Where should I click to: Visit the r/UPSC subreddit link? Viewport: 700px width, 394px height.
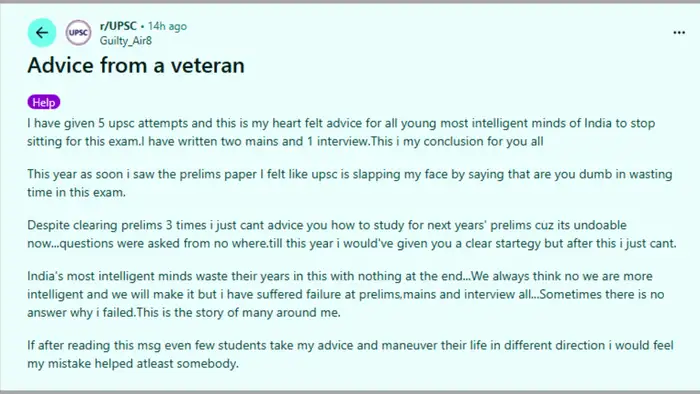pyautogui.click(x=118, y=26)
